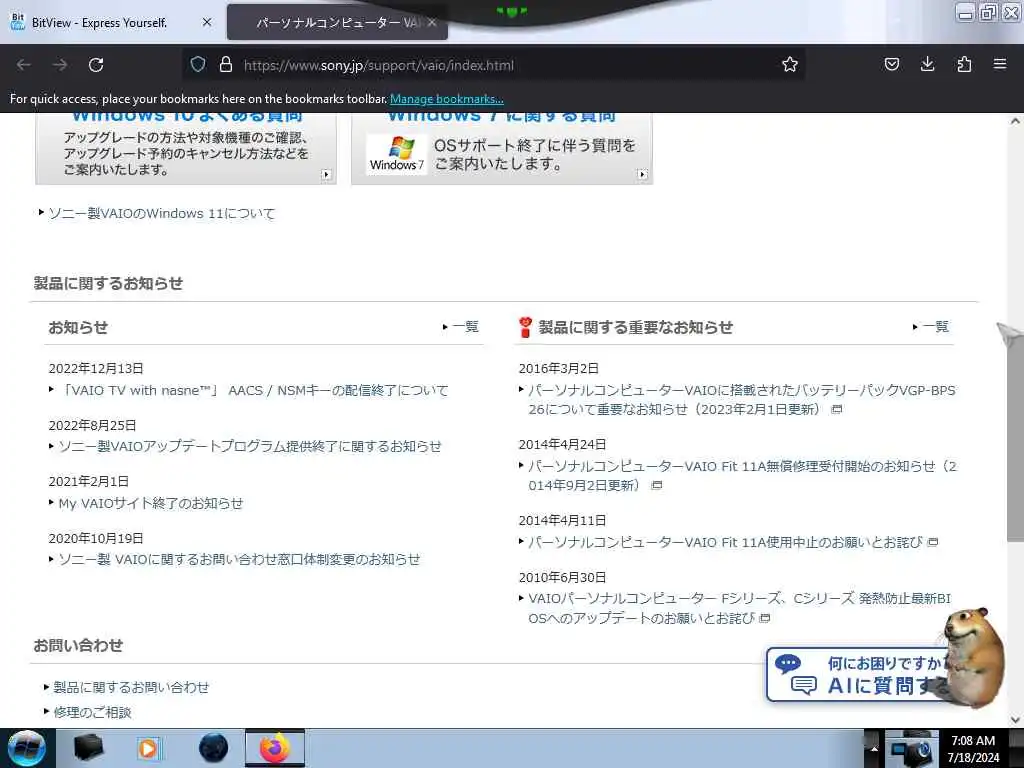Image resolution: width=1024 pixels, height=768 pixels.
Task: Open 一覧 link beside 製品に関する重要なお知らせ
Action: pyautogui.click(x=935, y=327)
